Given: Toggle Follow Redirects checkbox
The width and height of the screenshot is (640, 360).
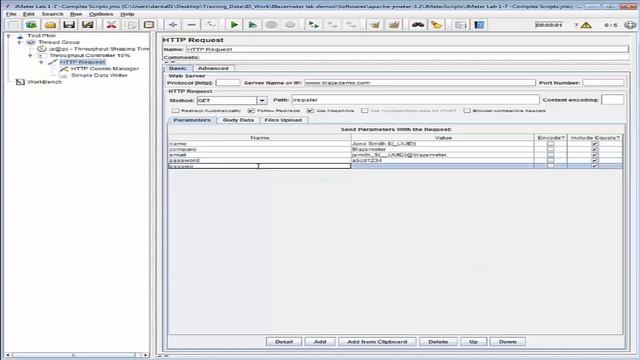Looking at the screenshot, I should (251, 111).
